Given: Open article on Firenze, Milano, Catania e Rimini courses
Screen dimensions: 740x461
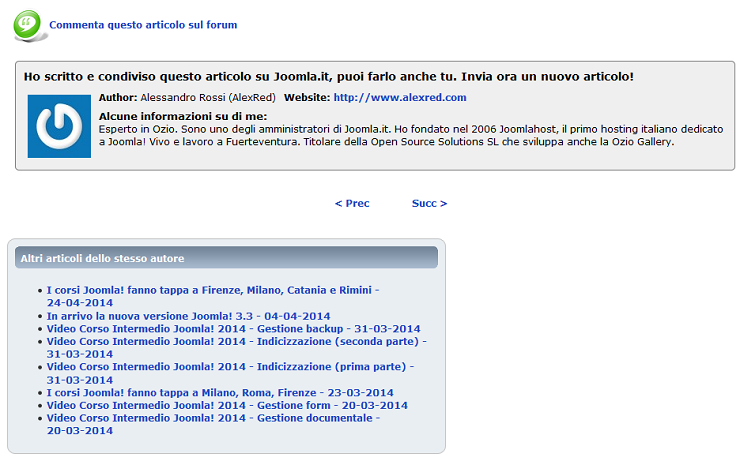Looking at the screenshot, I should click(212, 296).
